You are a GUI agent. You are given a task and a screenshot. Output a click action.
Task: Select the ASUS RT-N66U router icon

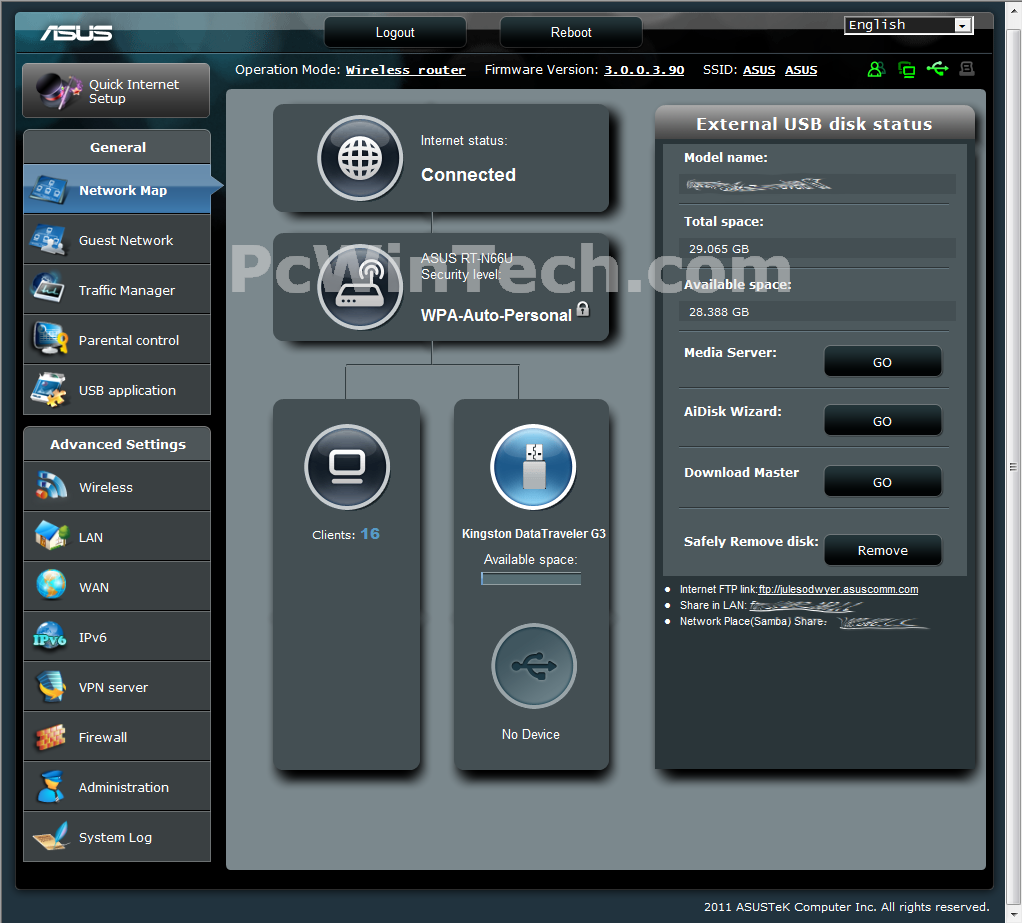360,287
